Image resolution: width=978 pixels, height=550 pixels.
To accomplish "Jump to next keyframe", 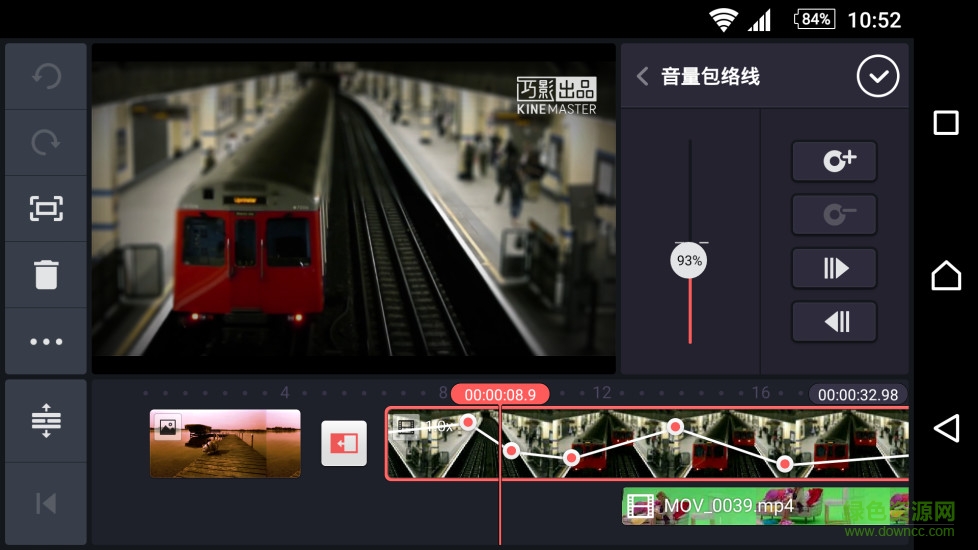I will click(834, 268).
